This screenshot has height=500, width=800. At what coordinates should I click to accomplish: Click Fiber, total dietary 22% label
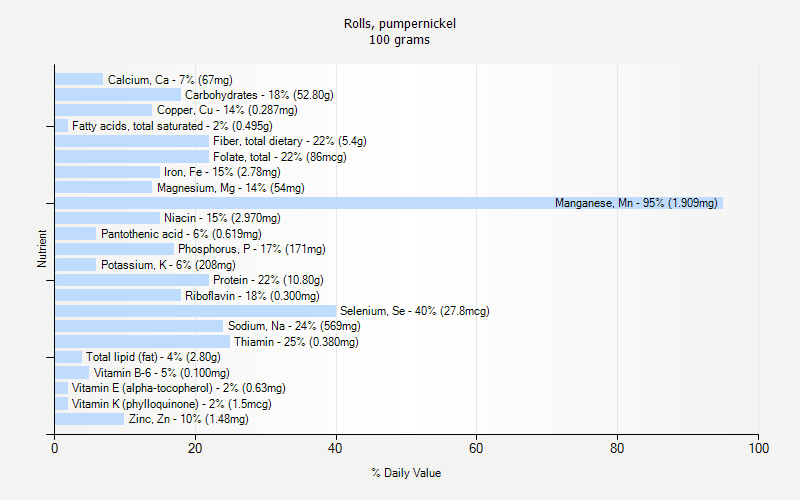[290, 141]
